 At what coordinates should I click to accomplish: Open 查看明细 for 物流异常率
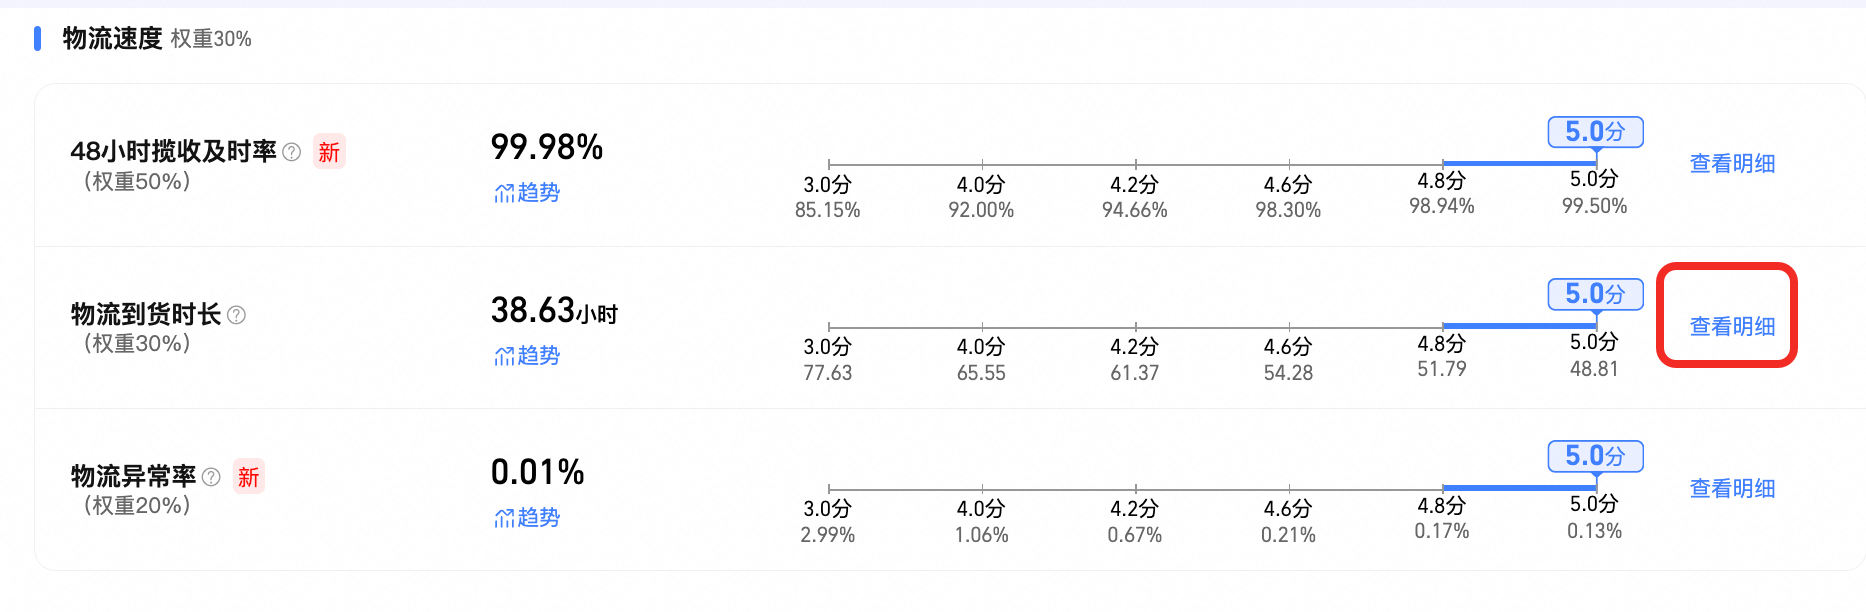[1732, 489]
